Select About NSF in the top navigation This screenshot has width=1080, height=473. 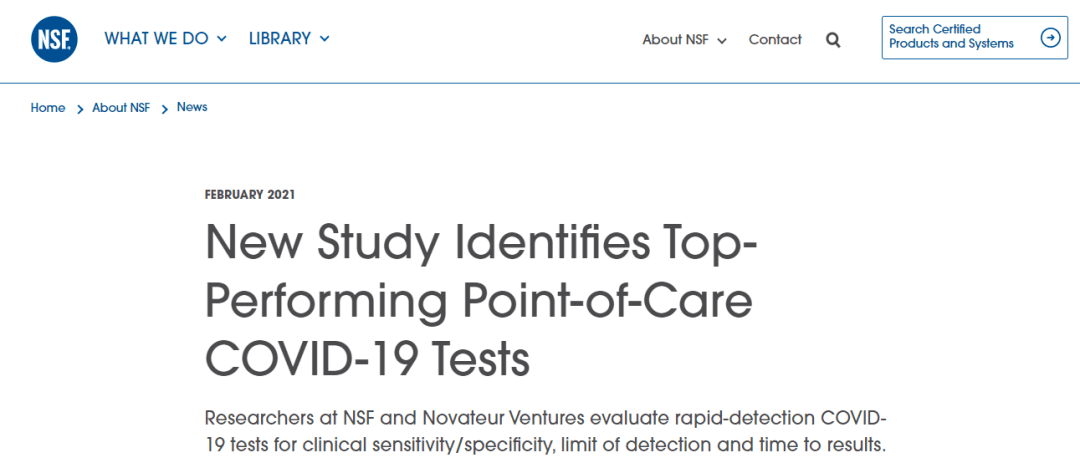pyautogui.click(x=676, y=40)
